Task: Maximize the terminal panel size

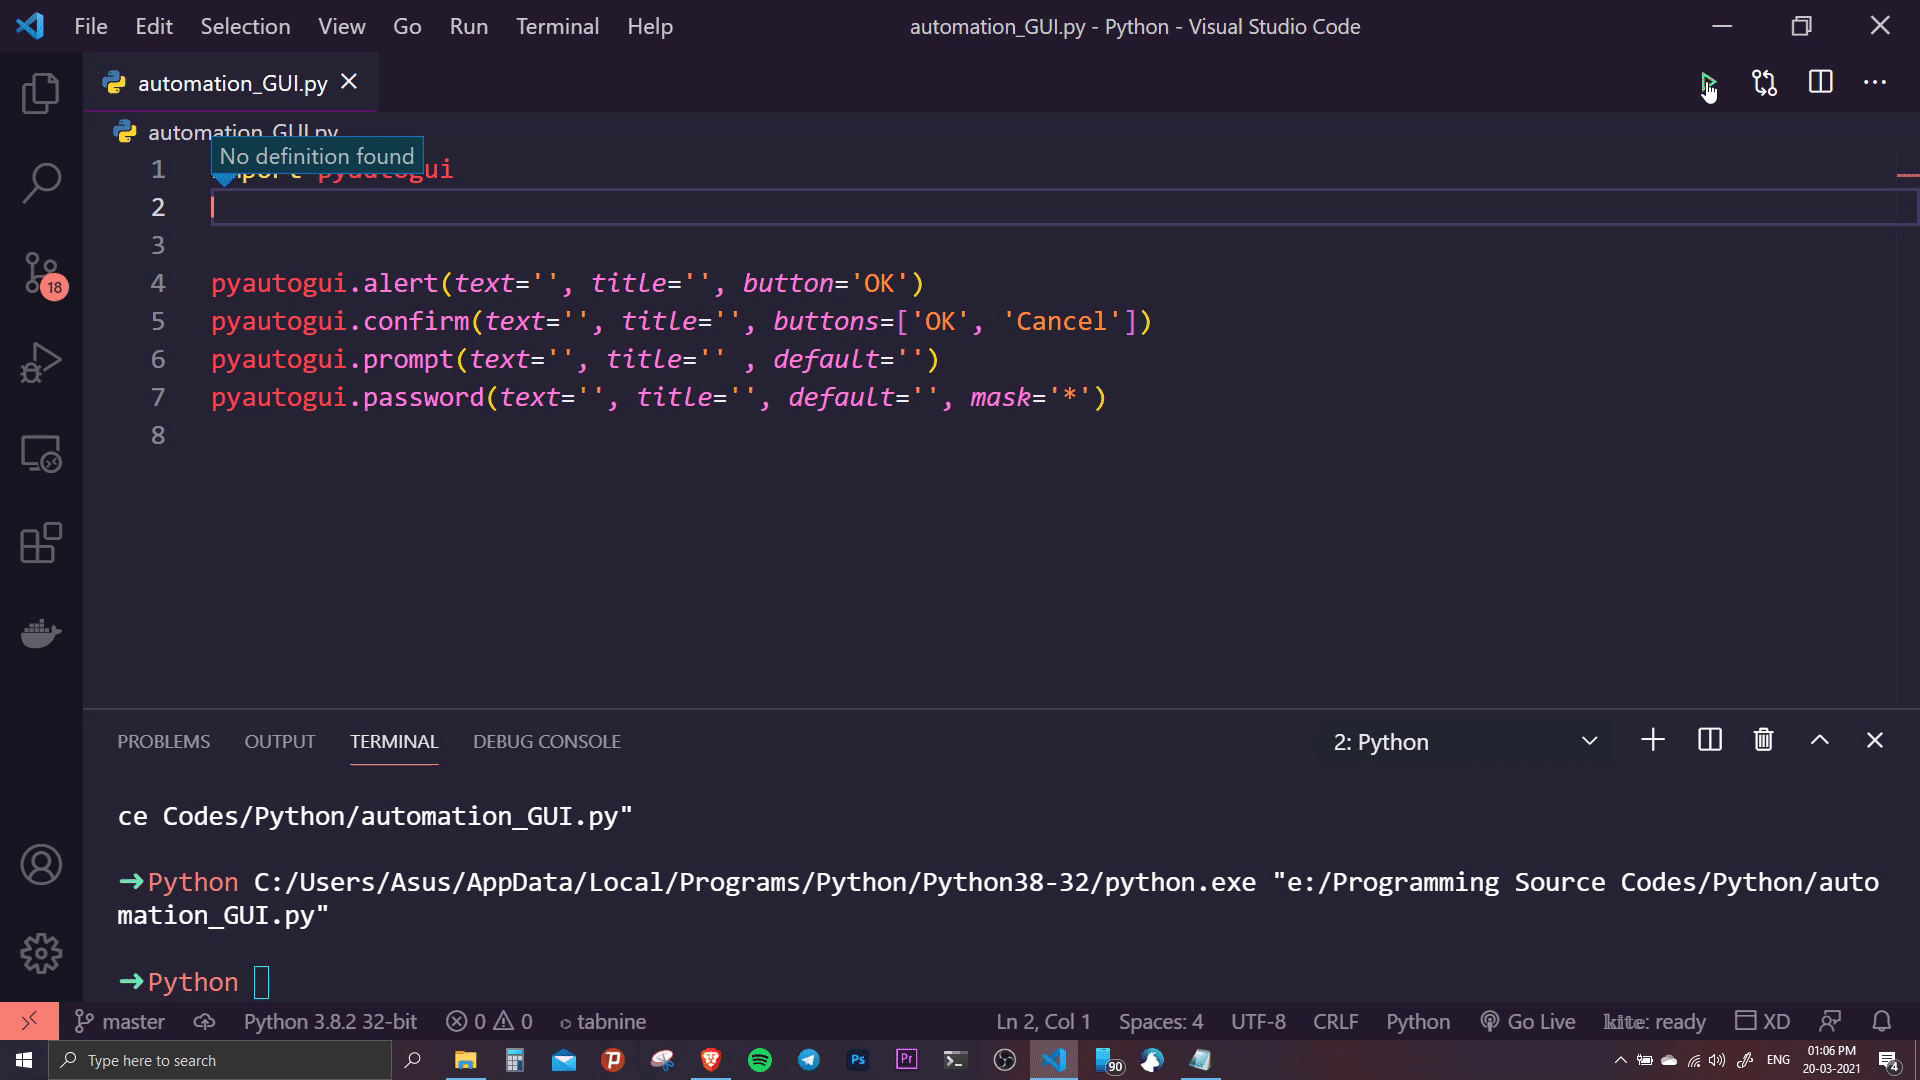Action: pyautogui.click(x=1819, y=741)
